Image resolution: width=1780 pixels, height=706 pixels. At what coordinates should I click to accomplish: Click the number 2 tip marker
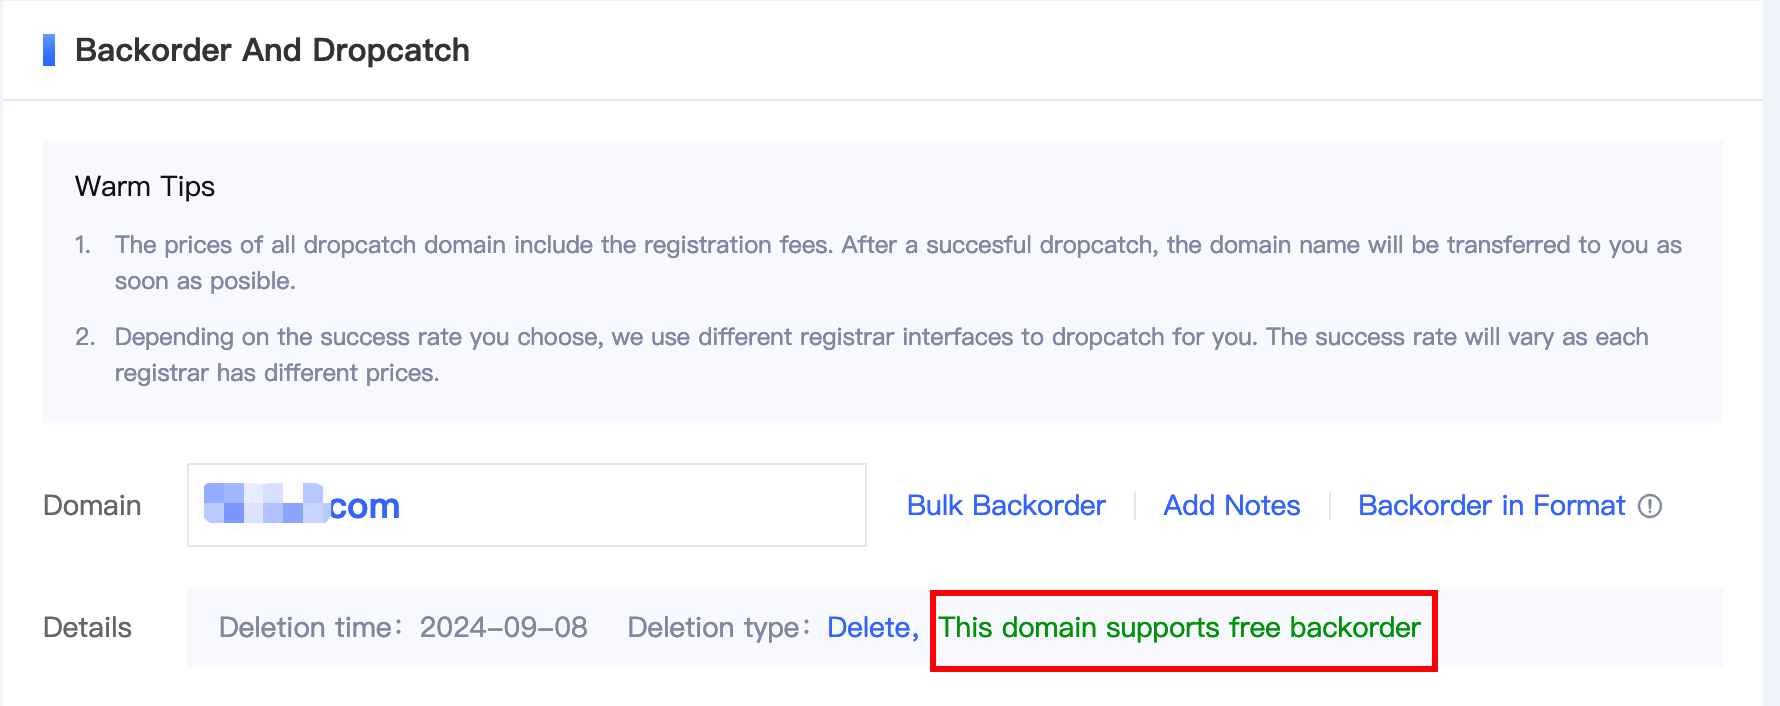(85, 337)
